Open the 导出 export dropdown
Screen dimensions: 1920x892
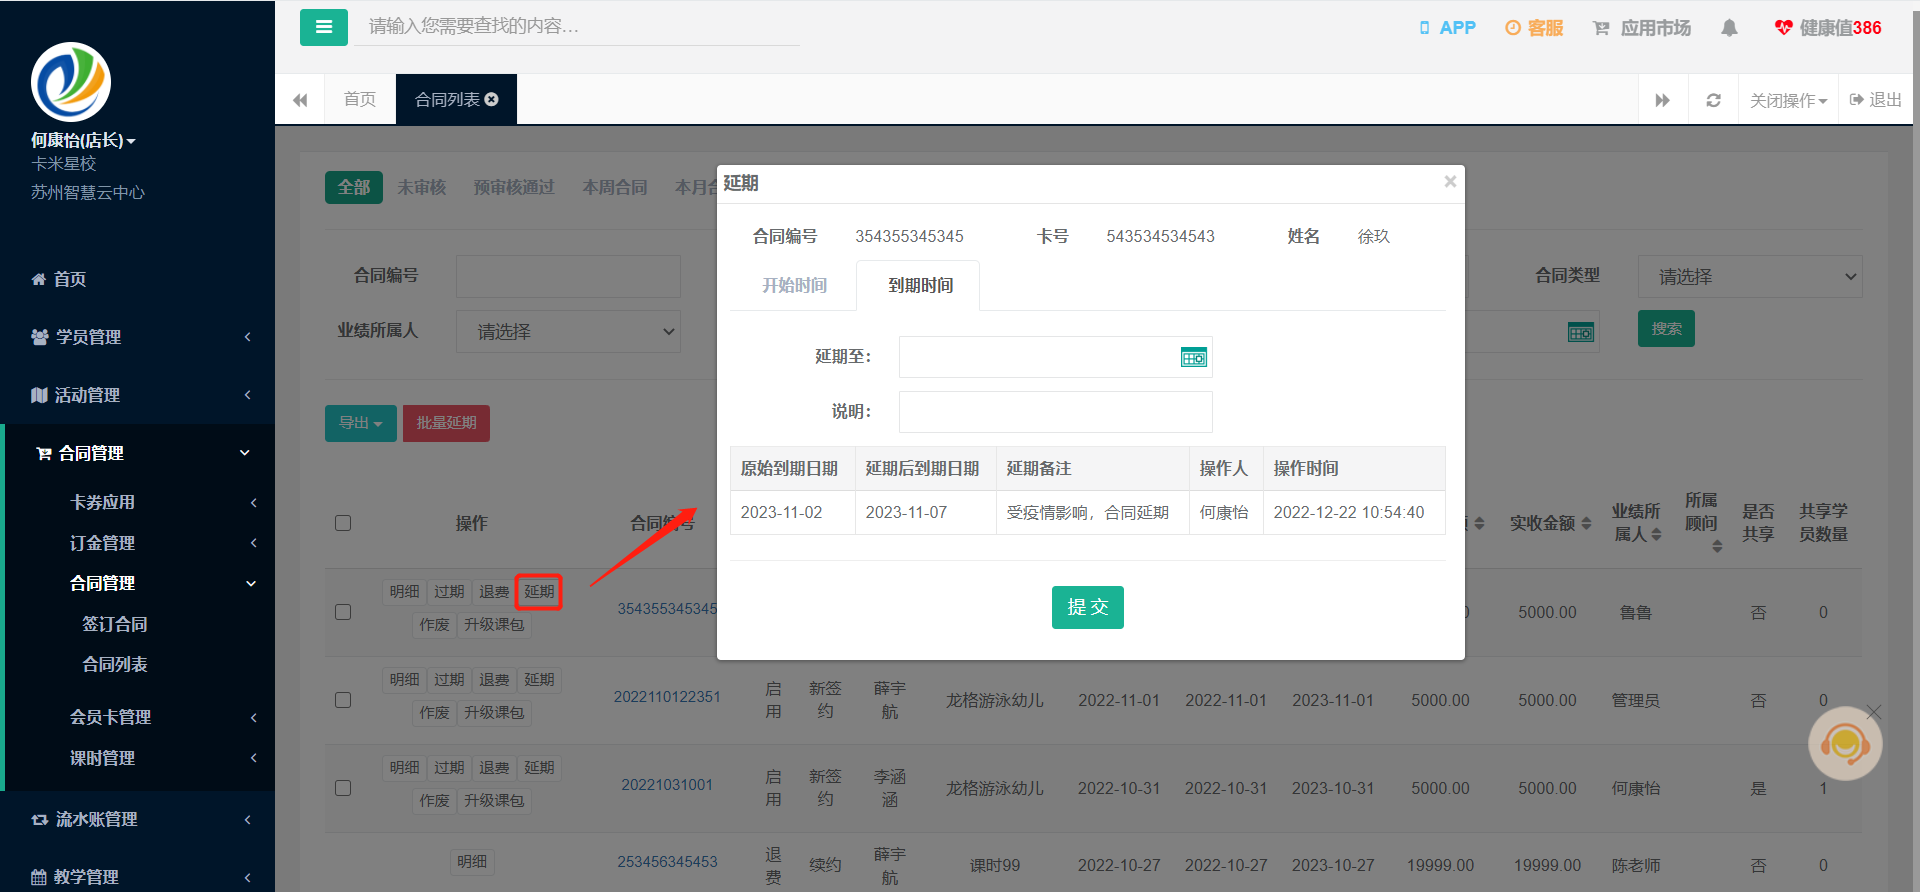361,423
